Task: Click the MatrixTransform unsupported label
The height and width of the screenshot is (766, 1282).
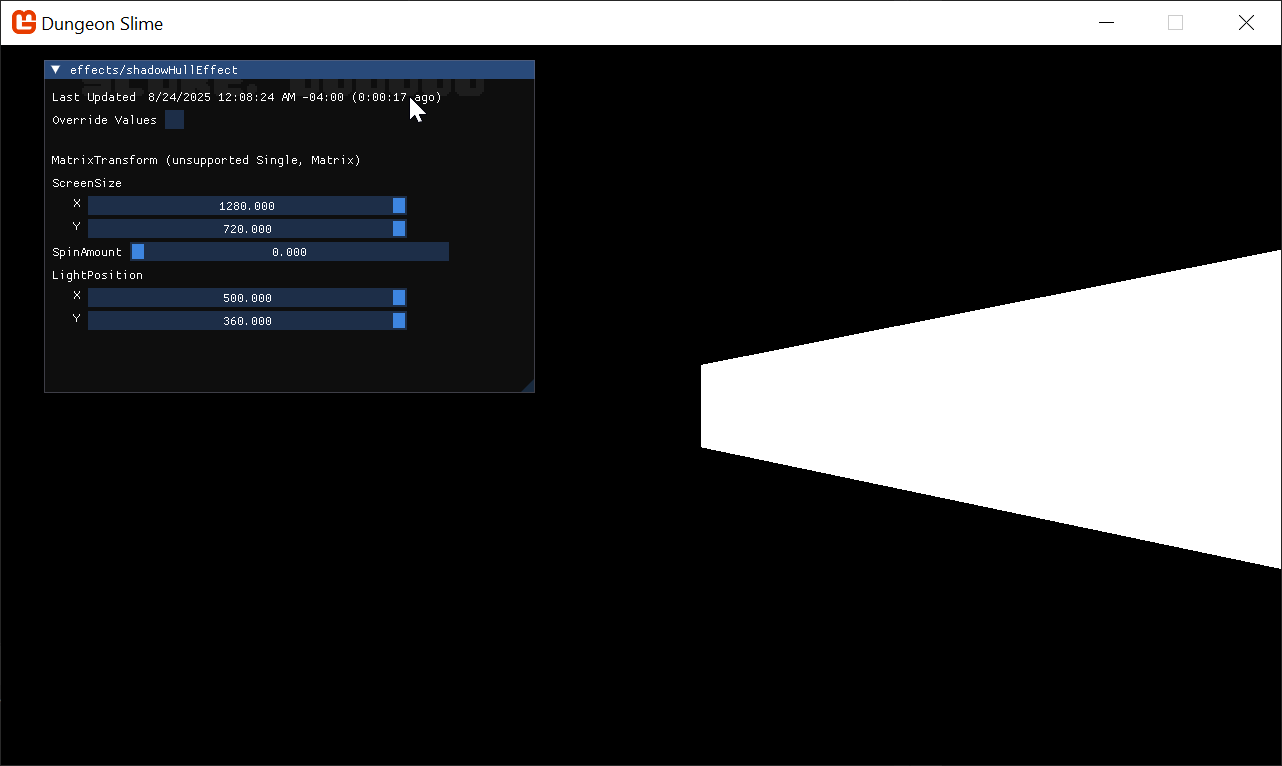Action: point(206,160)
